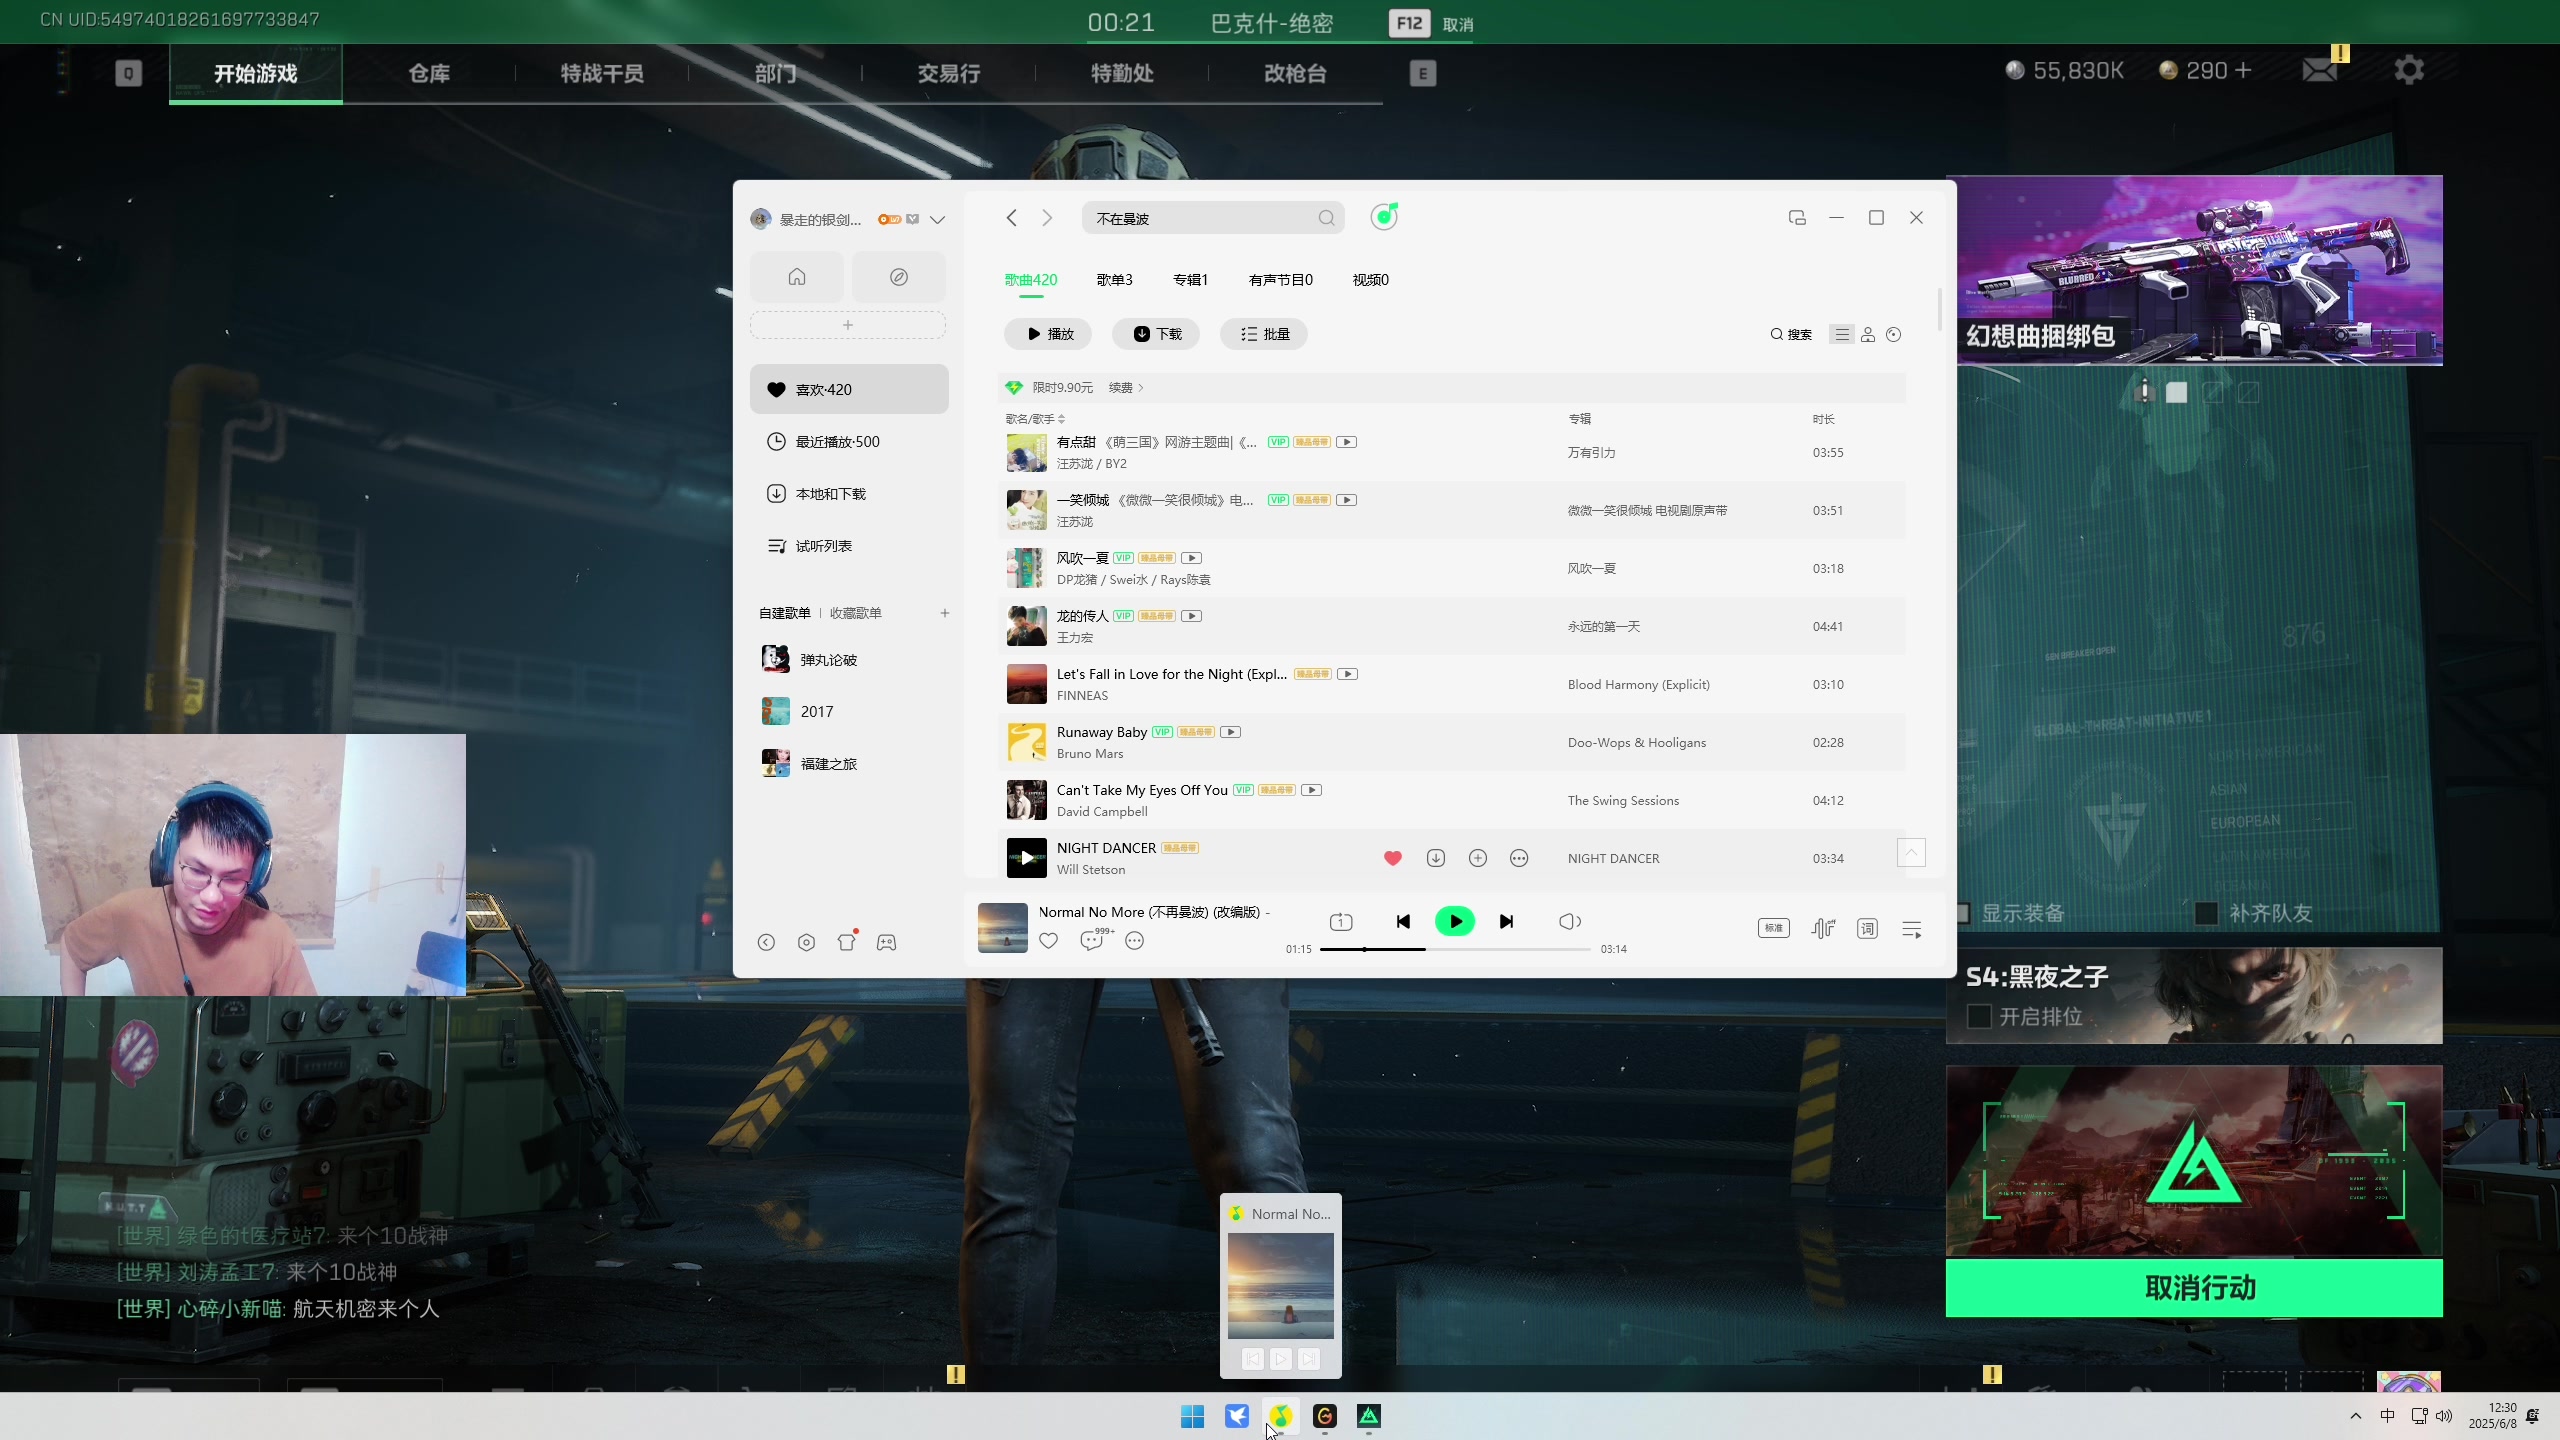
Task: Collapse sidebar with circled arrow icon
Action: (766, 942)
